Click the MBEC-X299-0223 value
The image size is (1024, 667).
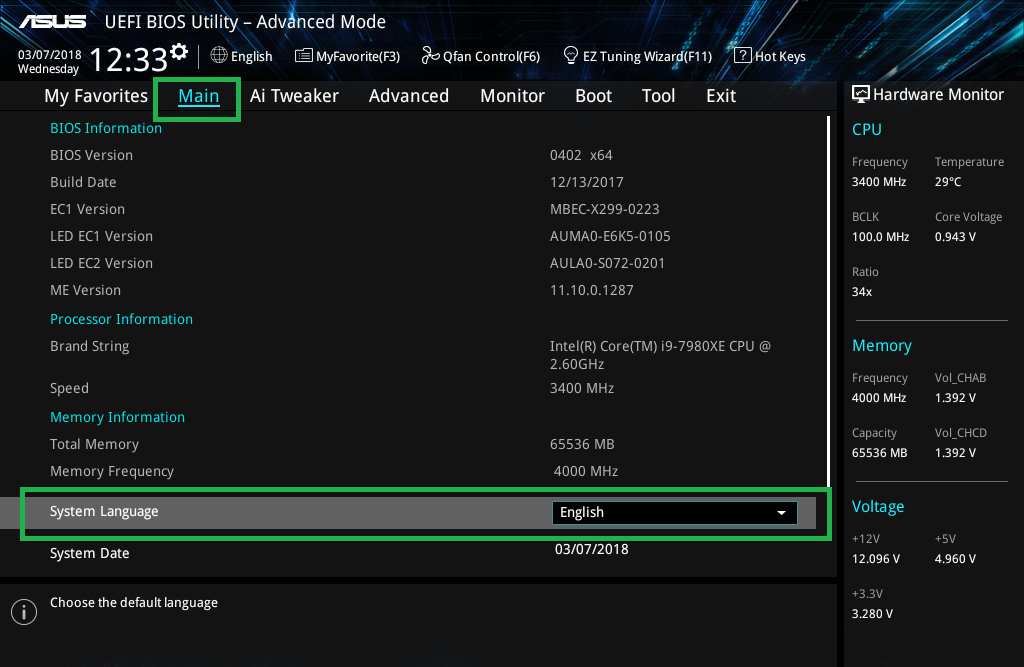[x=605, y=209]
